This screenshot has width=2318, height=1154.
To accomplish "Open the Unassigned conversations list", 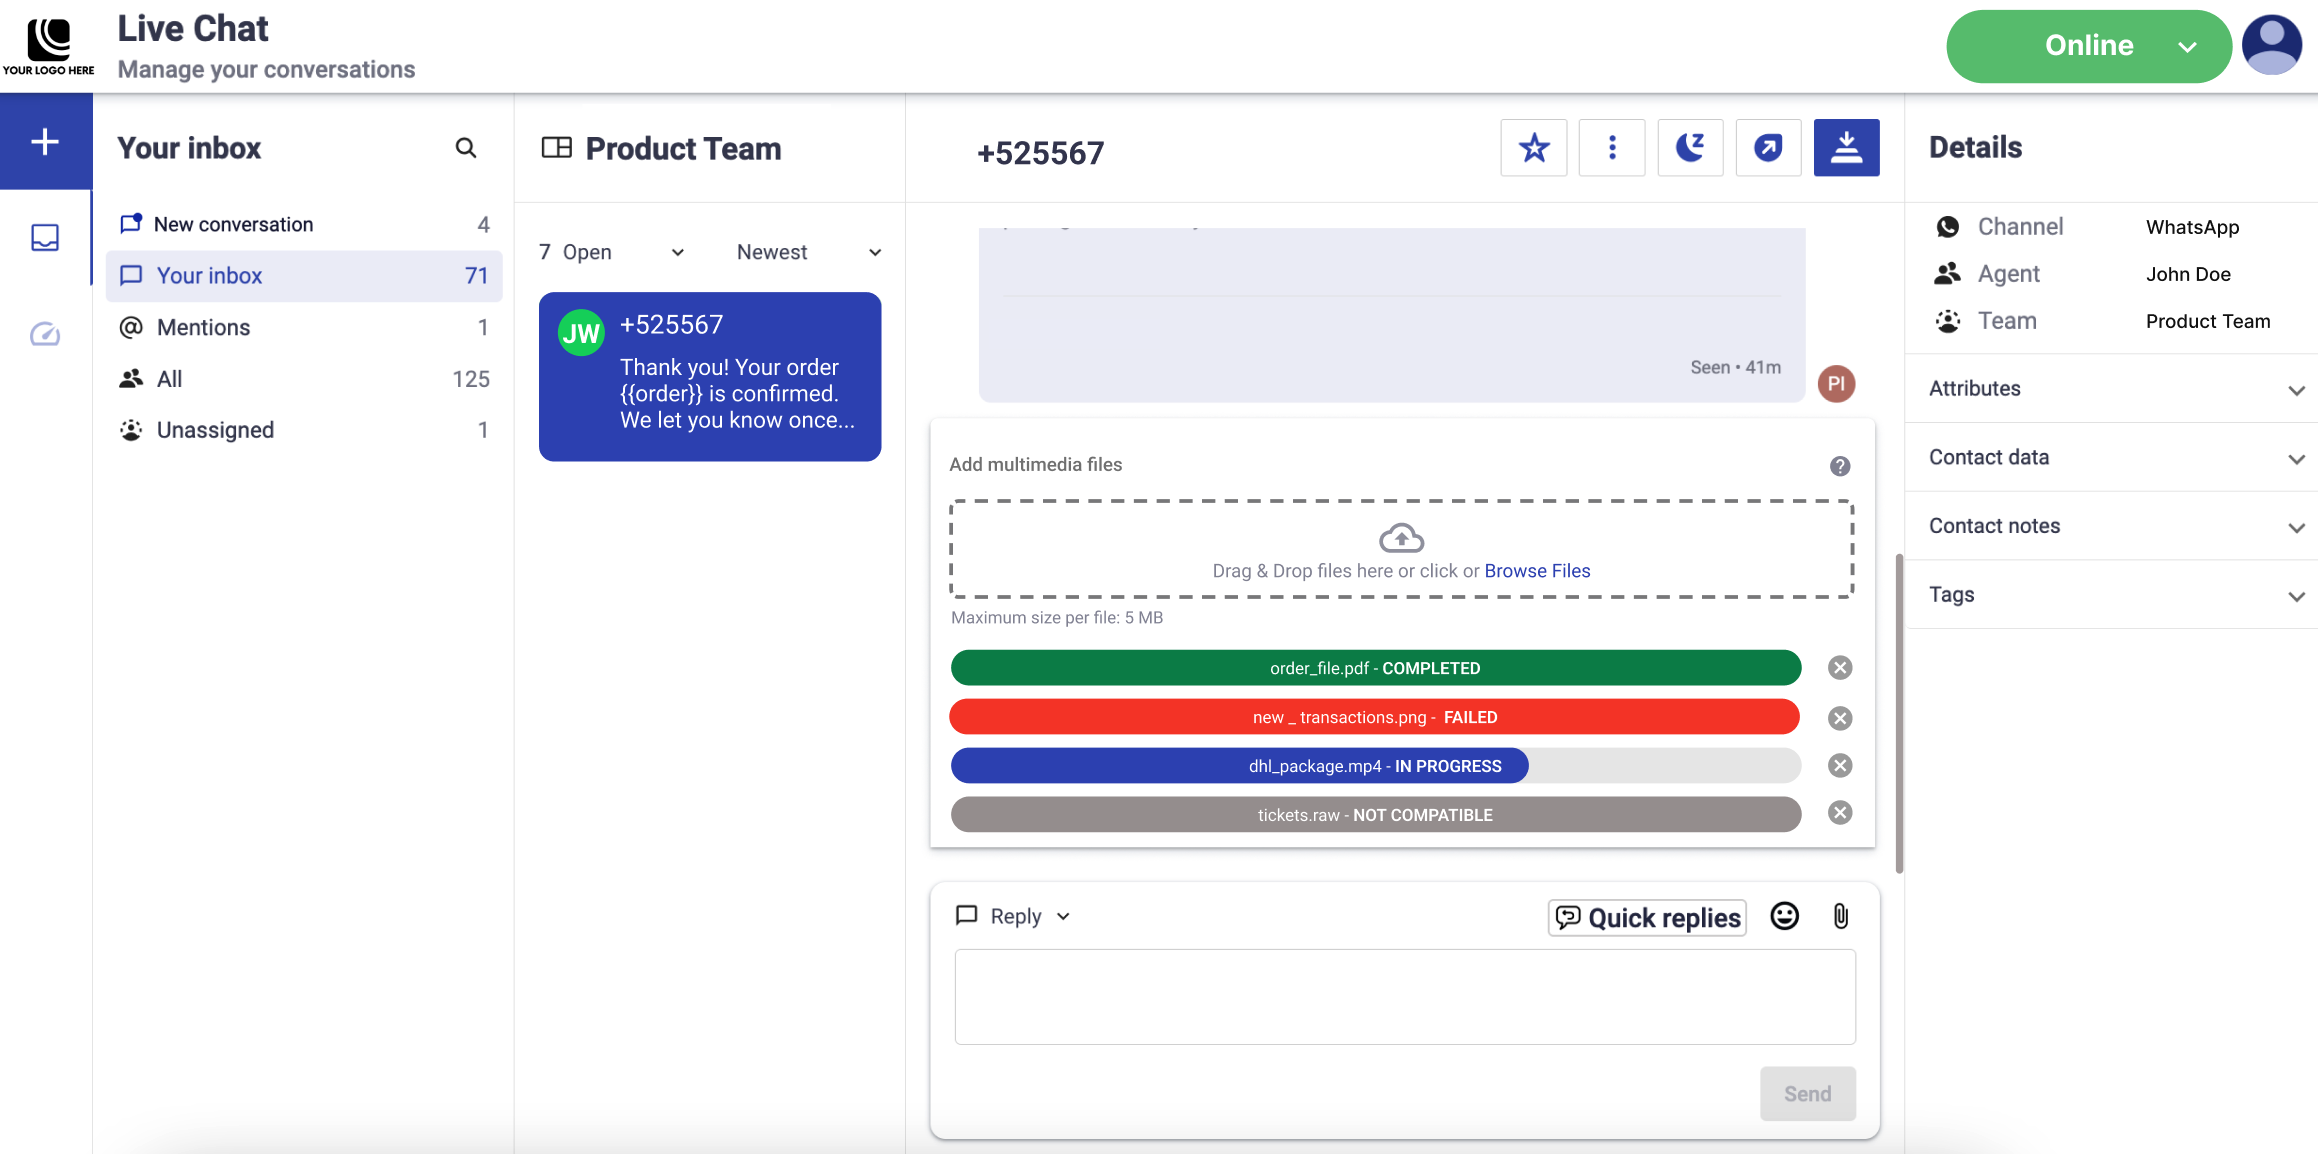I will pos(215,430).
